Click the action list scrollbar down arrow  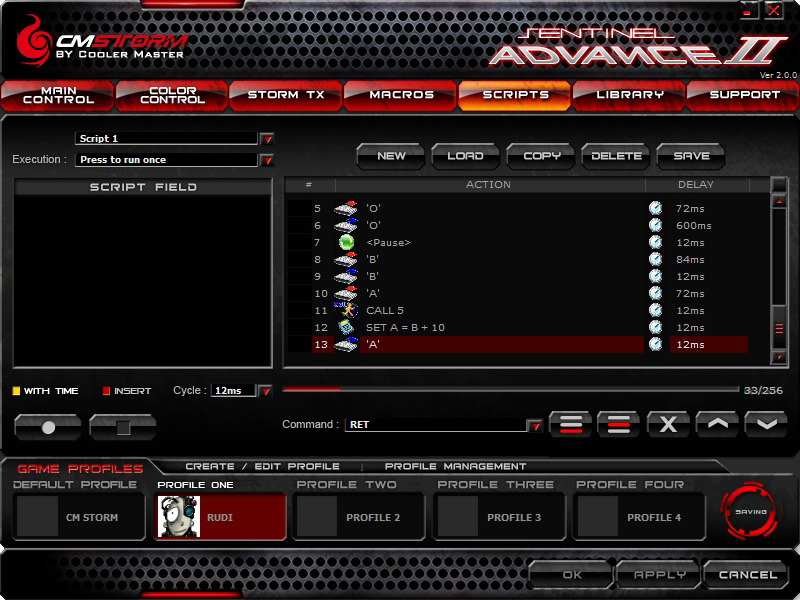(779, 357)
